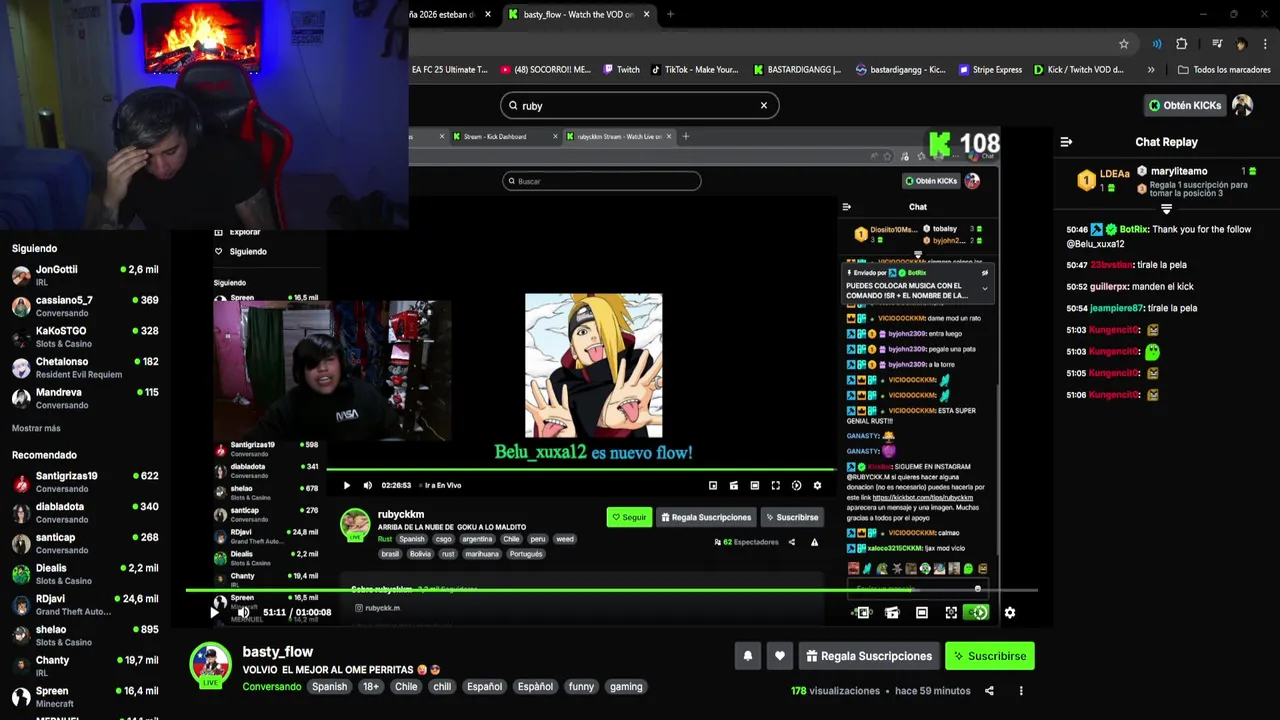
Task: Turn on notifications bell for basty_flow
Action: tap(747, 656)
